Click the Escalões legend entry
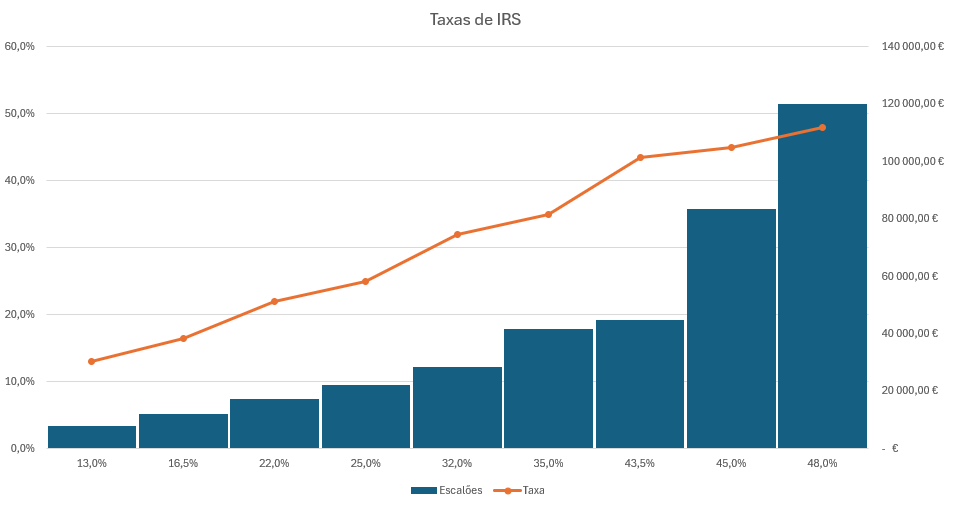Screen dimensions: 953x507 pyautogui.click(x=460, y=490)
